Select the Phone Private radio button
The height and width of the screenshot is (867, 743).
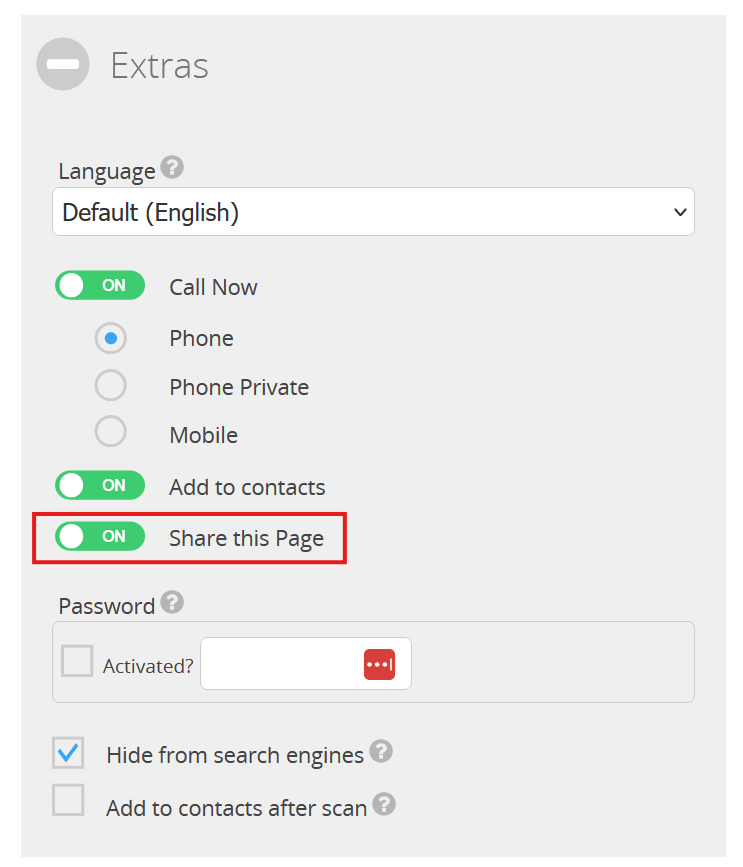(110, 385)
